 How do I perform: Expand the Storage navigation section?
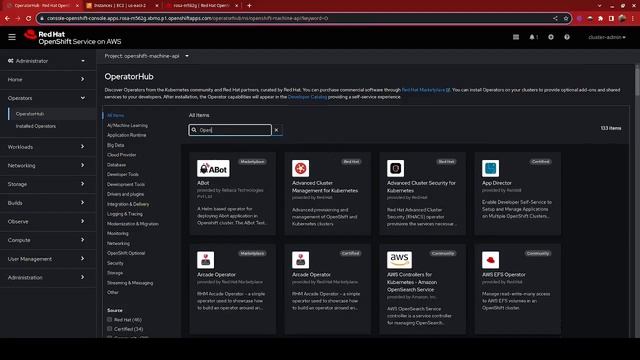47,184
